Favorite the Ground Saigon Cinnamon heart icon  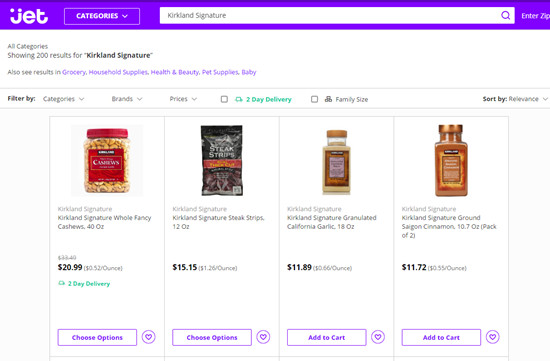(492, 337)
